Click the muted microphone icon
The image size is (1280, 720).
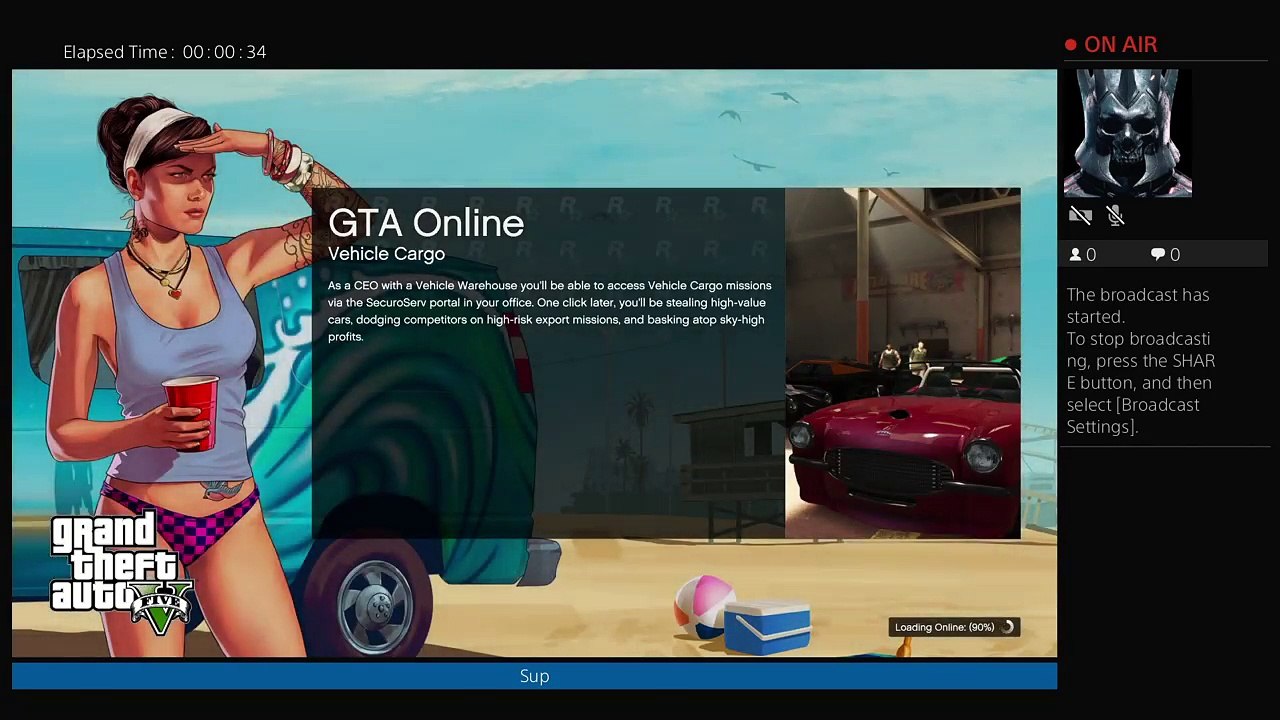coord(1116,215)
